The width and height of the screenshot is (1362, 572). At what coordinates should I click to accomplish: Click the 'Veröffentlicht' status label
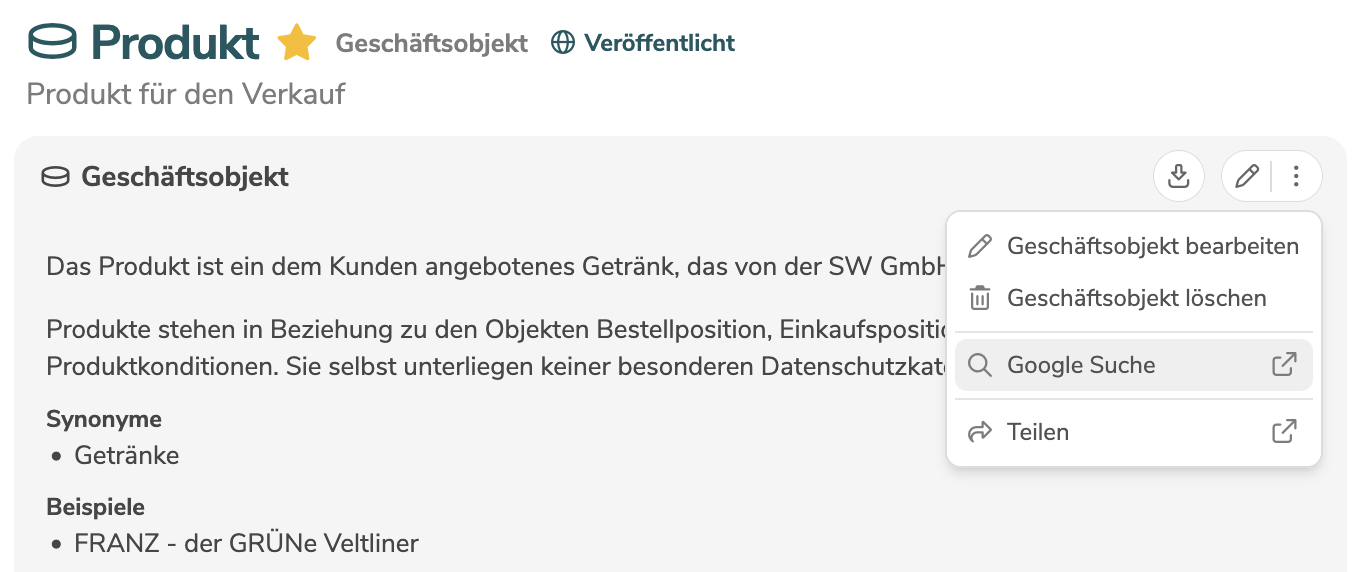point(659,43)
